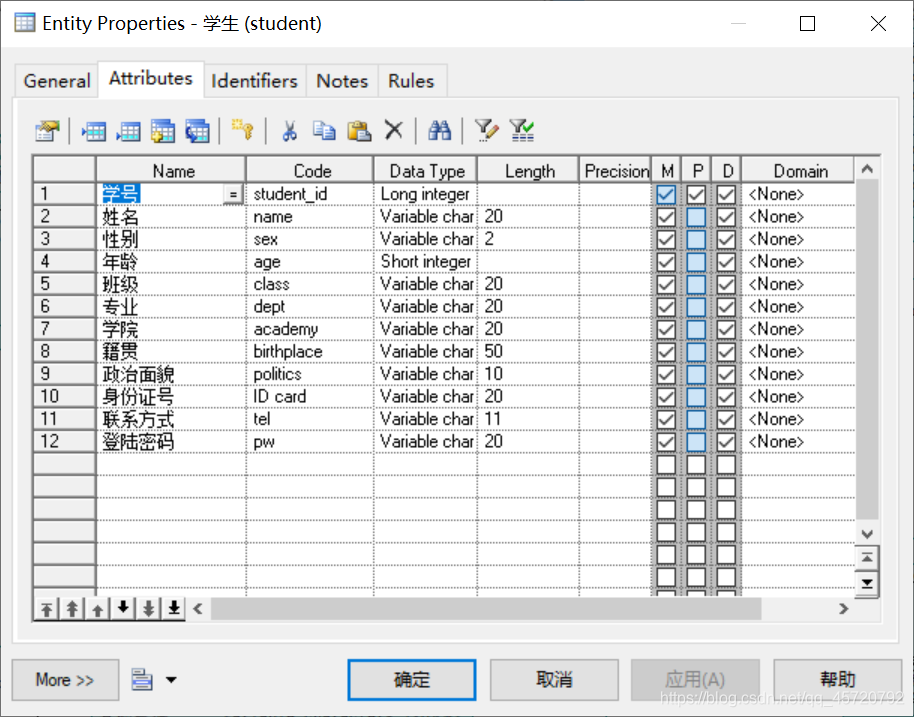Screen dimensions: 914x717
Task: Open Find using the binoculars icon
Action: pyautogui.click(x=438, y=130)
